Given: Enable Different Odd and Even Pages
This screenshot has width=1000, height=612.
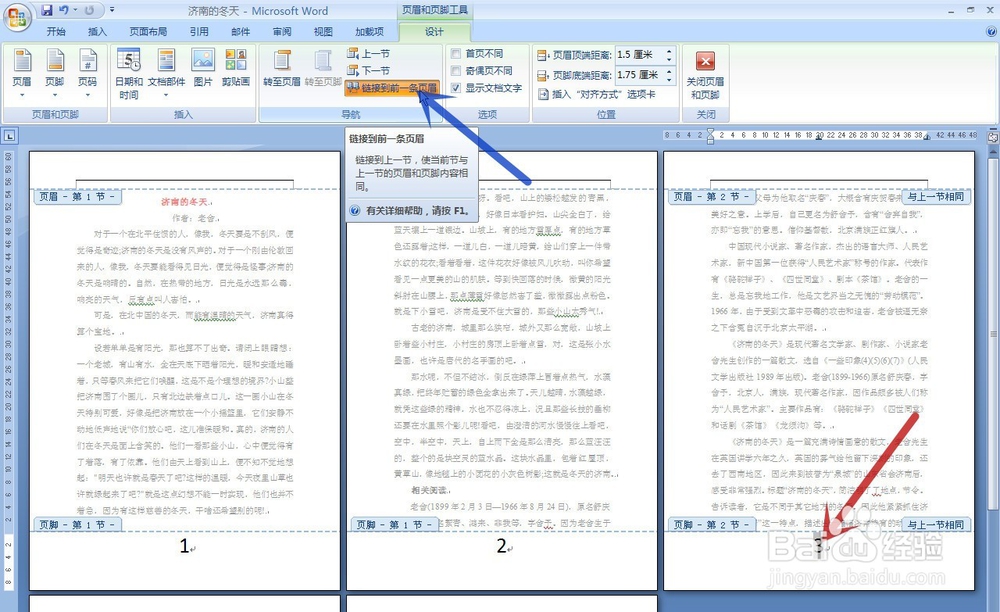Looking at the screenshot, I should (x=456, y=70).
